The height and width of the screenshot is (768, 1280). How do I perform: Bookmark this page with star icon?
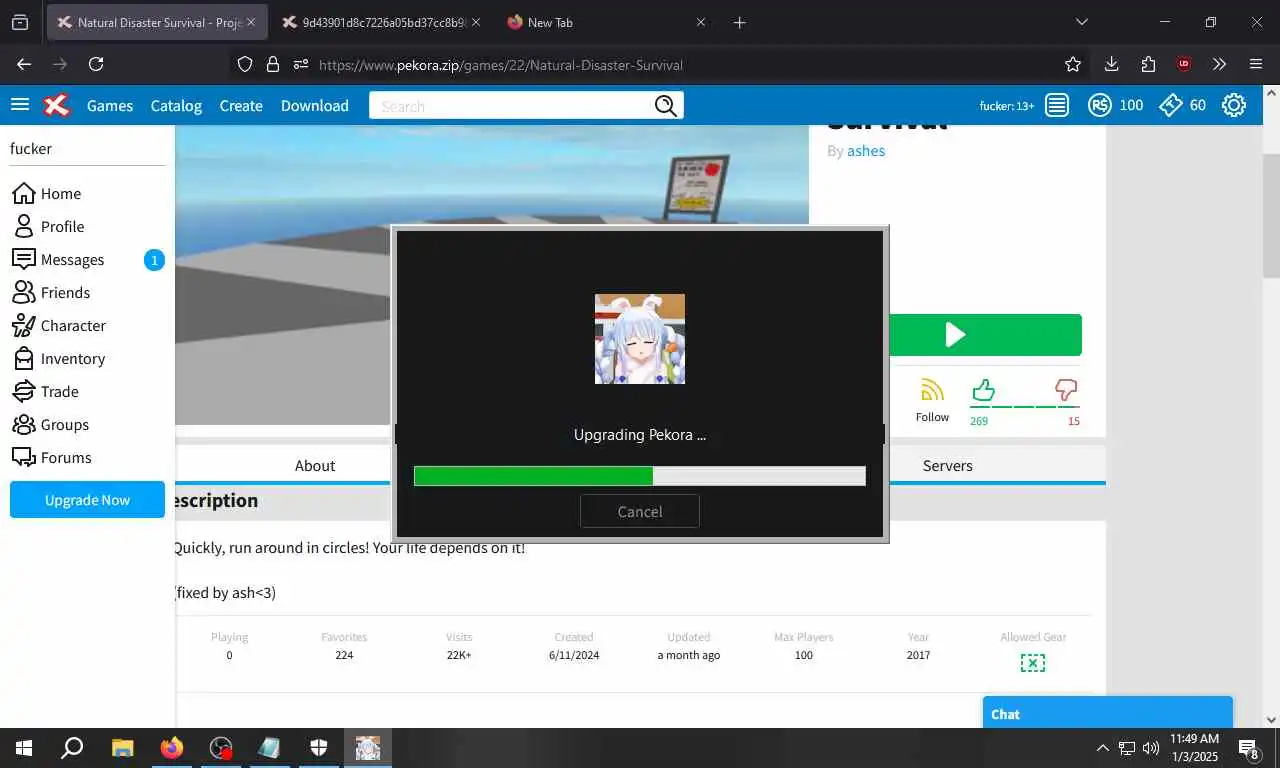coord(1073,64)
